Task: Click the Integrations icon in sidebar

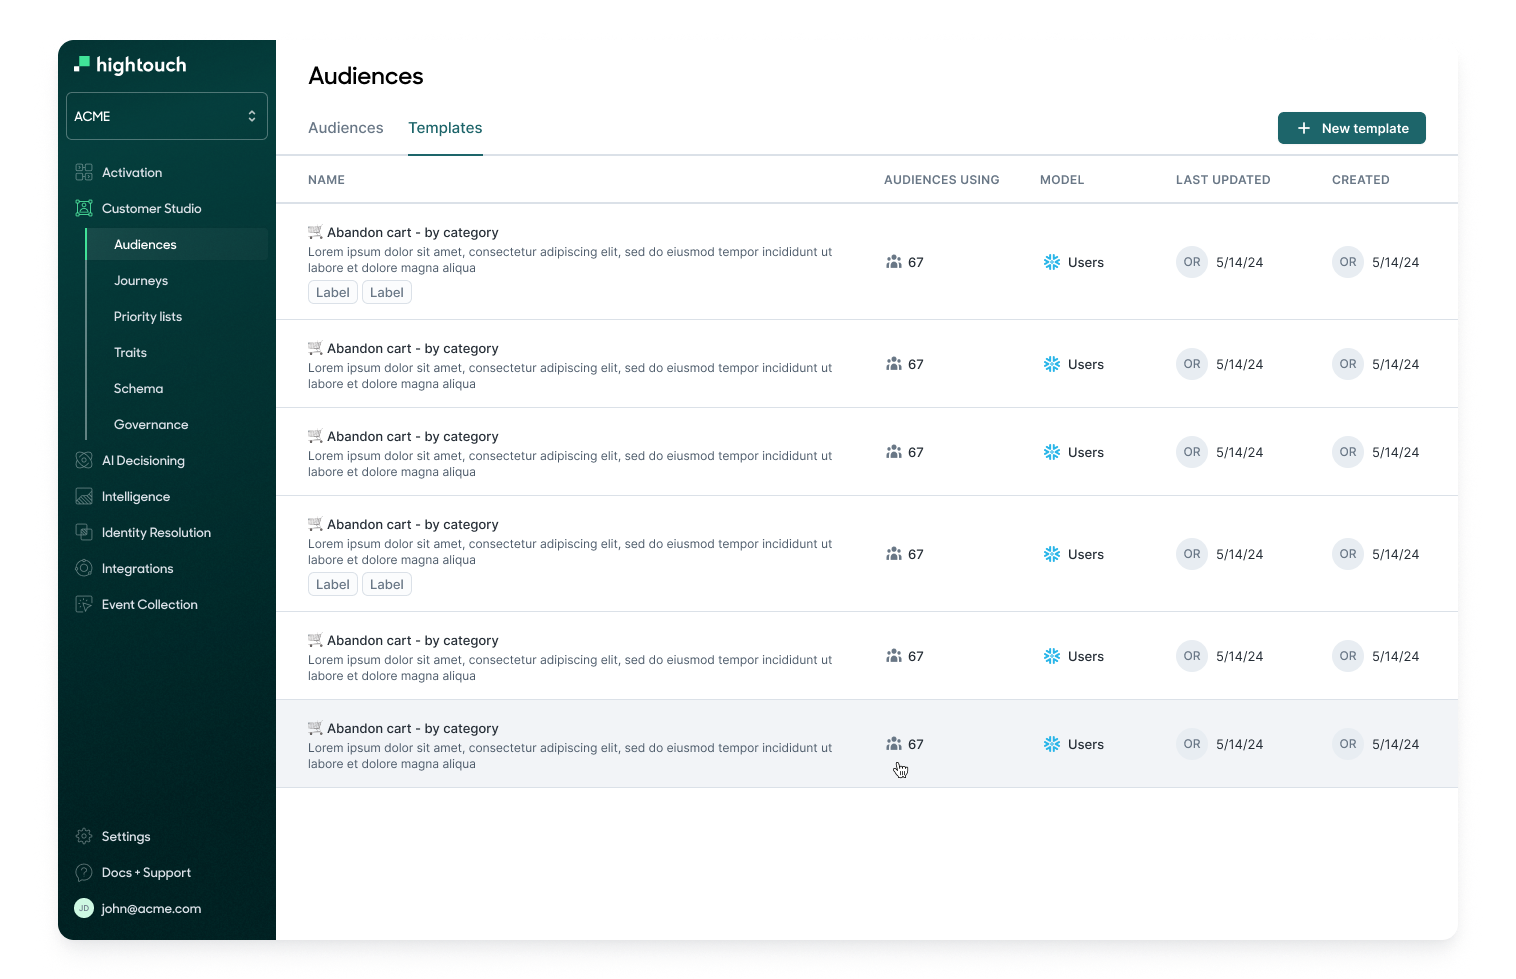Action: point(84,568)
